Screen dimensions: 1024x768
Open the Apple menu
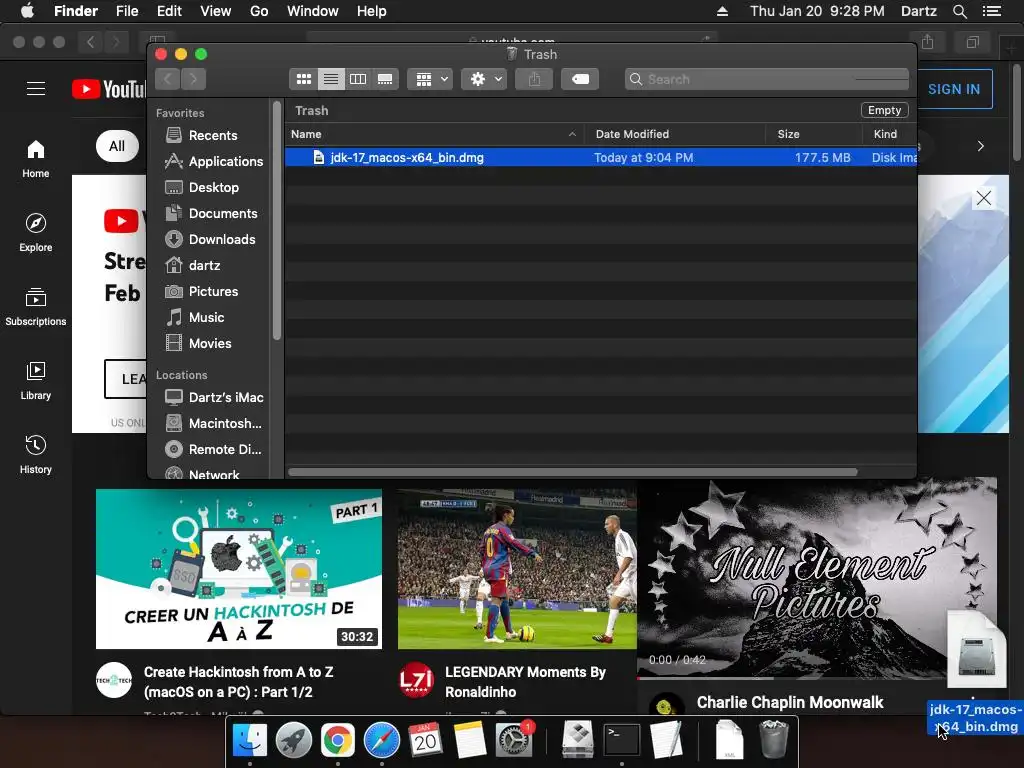[27, 11]
